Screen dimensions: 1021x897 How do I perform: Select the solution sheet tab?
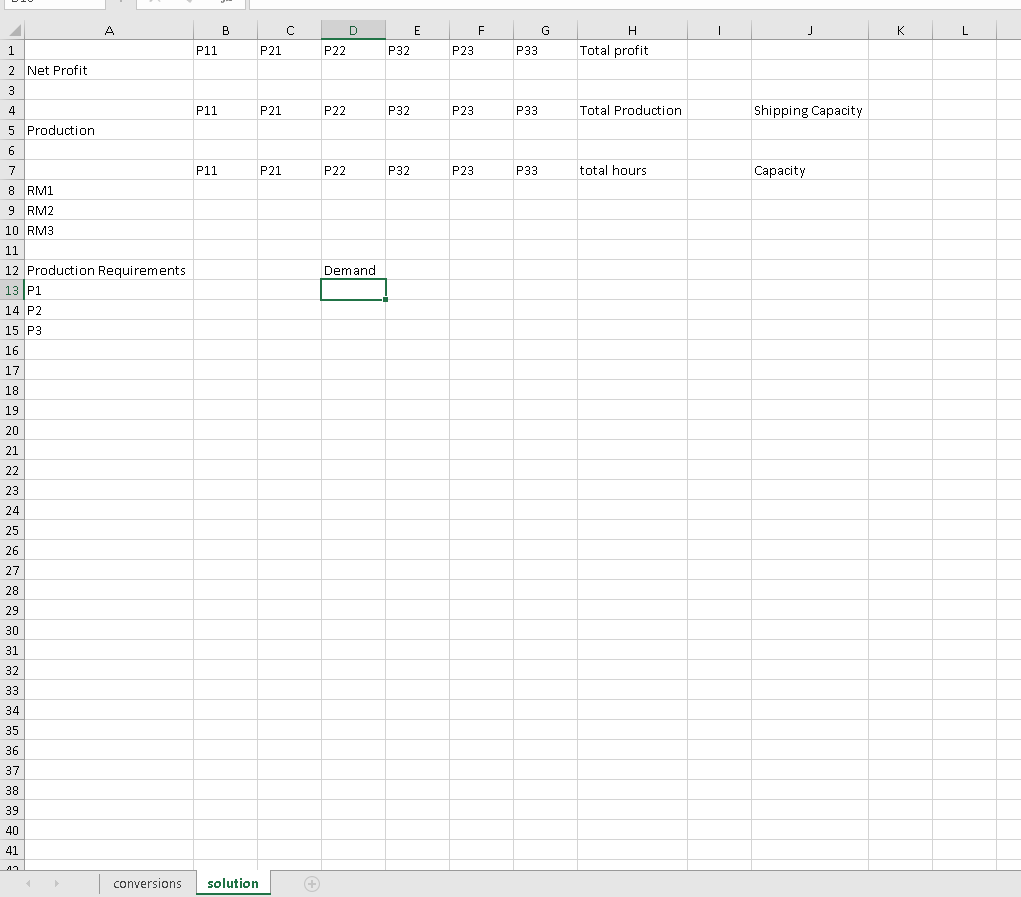tap(232, 883)
